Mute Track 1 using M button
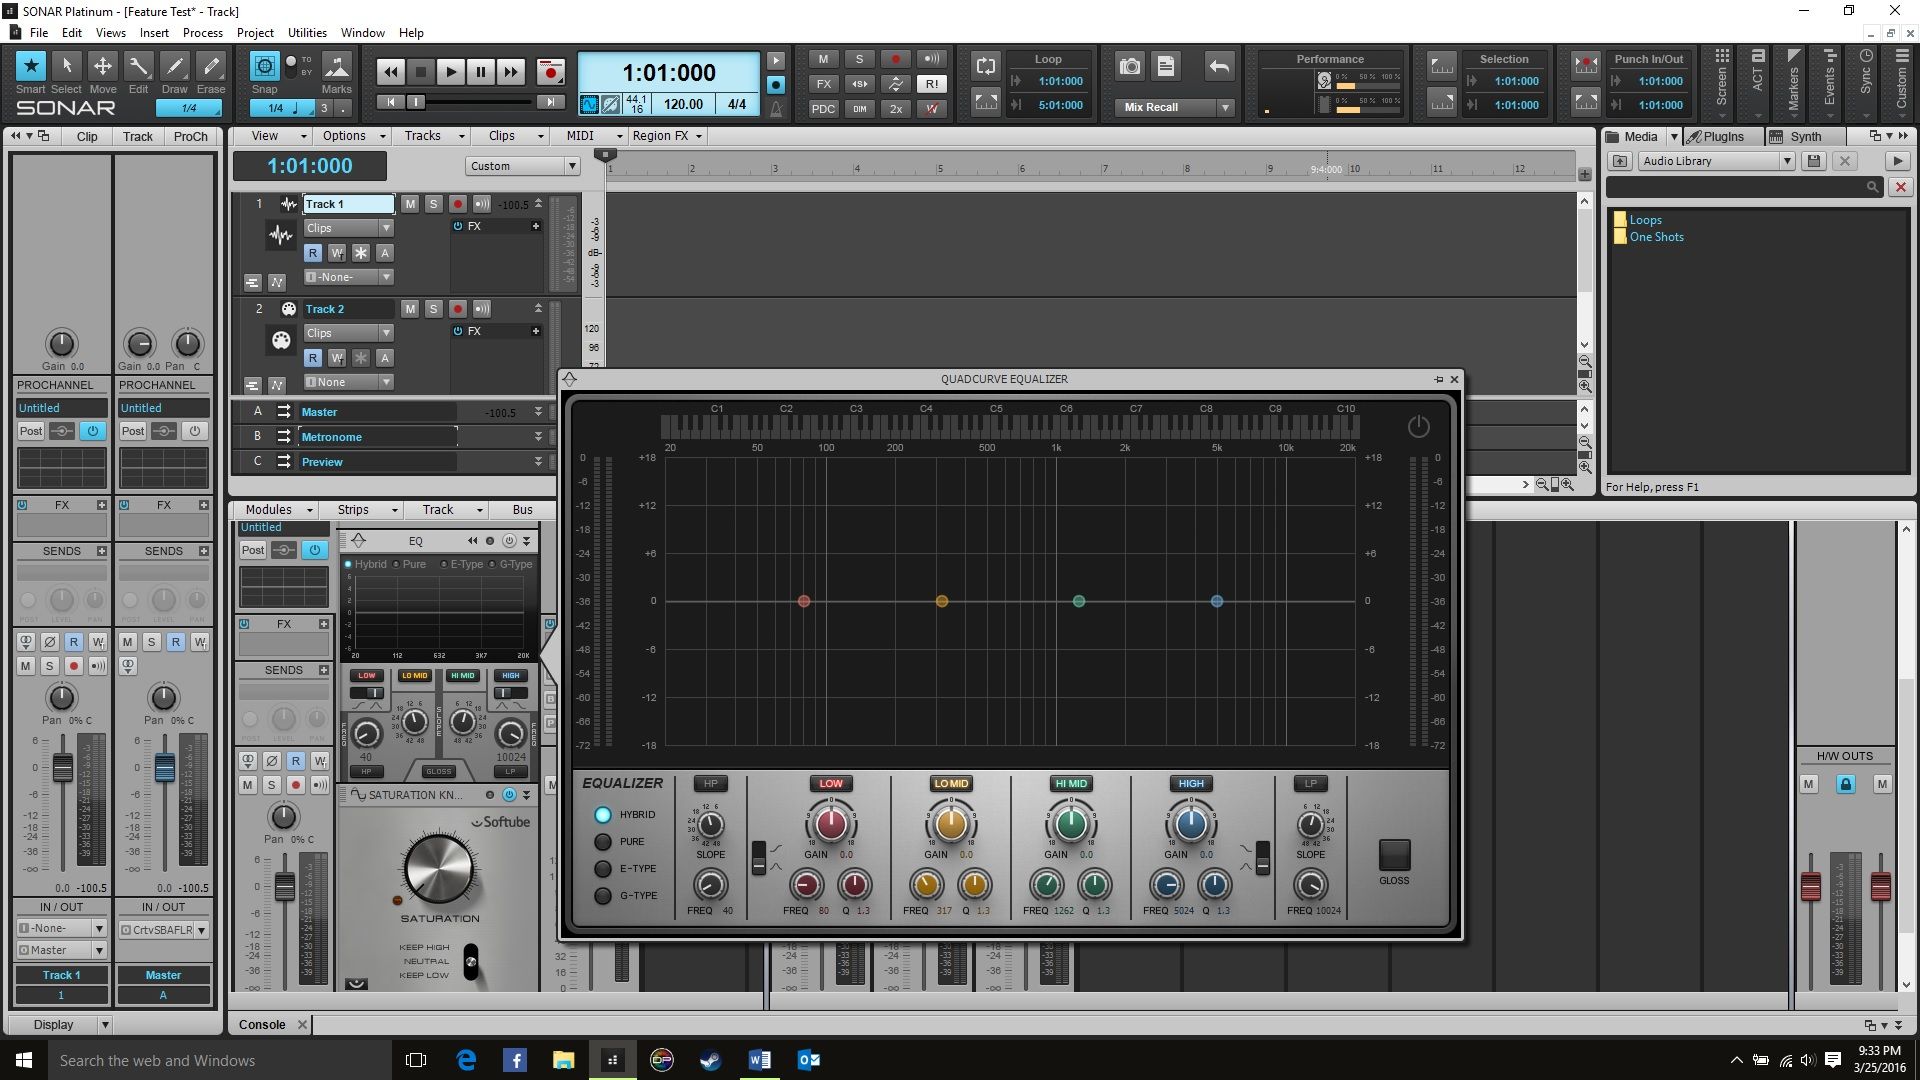This screenshot has height=1080, width=1920. [410, 203]
